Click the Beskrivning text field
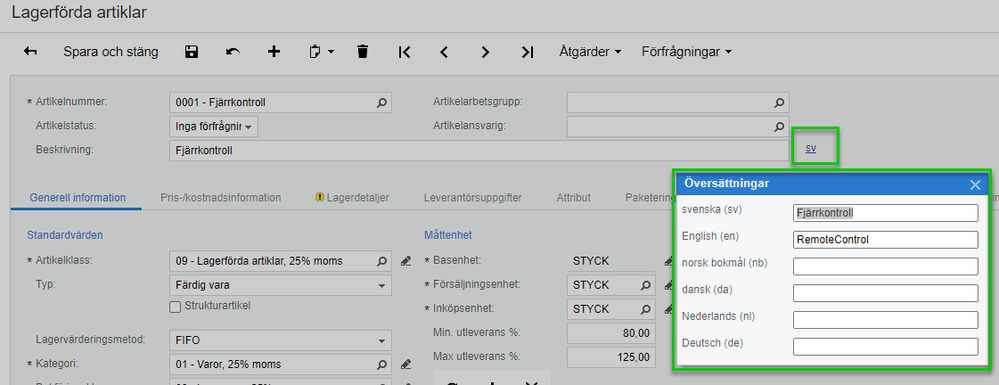Image resolution: width=999 pixels, height=385 pixels. (479, 150)
